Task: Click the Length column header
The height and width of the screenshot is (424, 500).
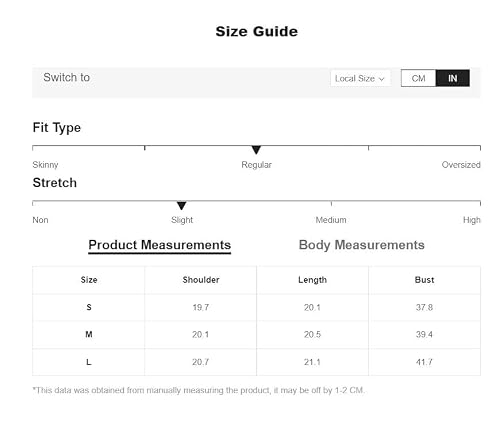Action: coord(312,280)
